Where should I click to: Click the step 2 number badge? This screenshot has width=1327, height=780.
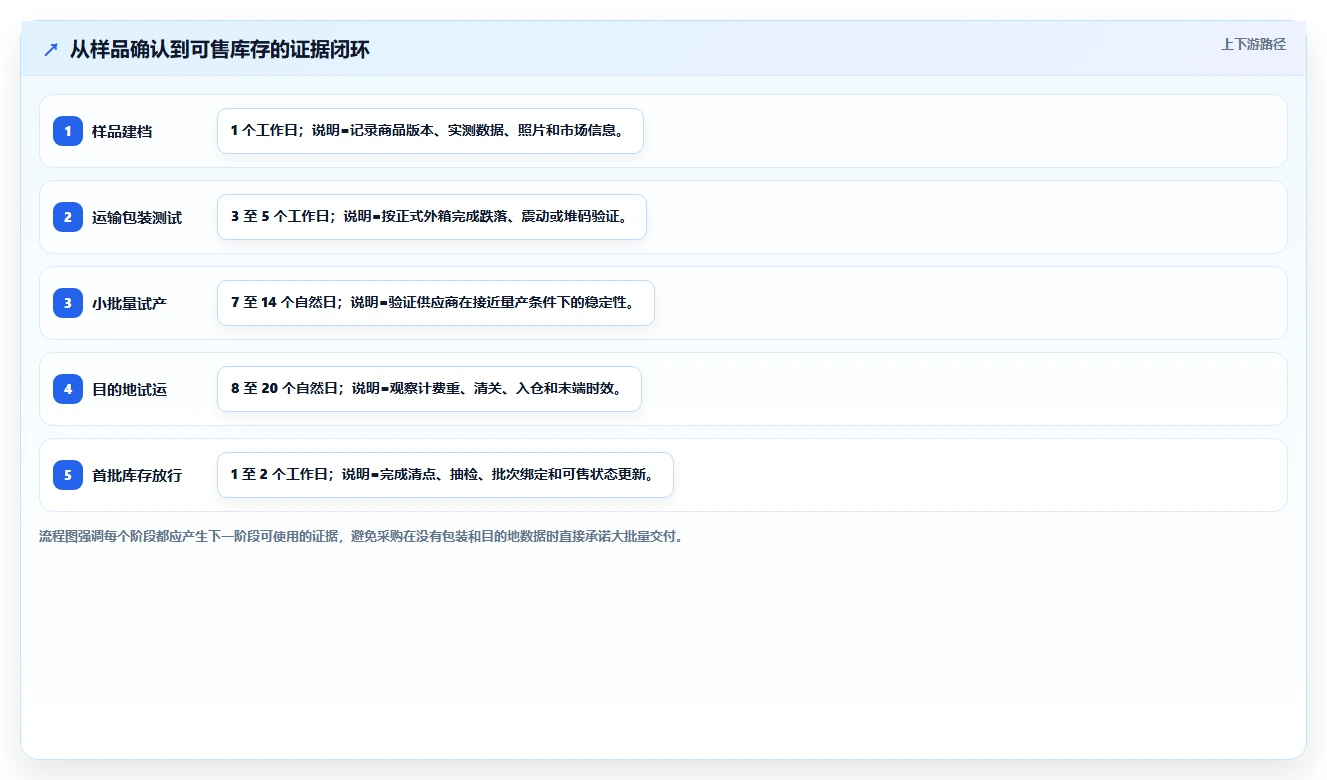coord(68,217)
